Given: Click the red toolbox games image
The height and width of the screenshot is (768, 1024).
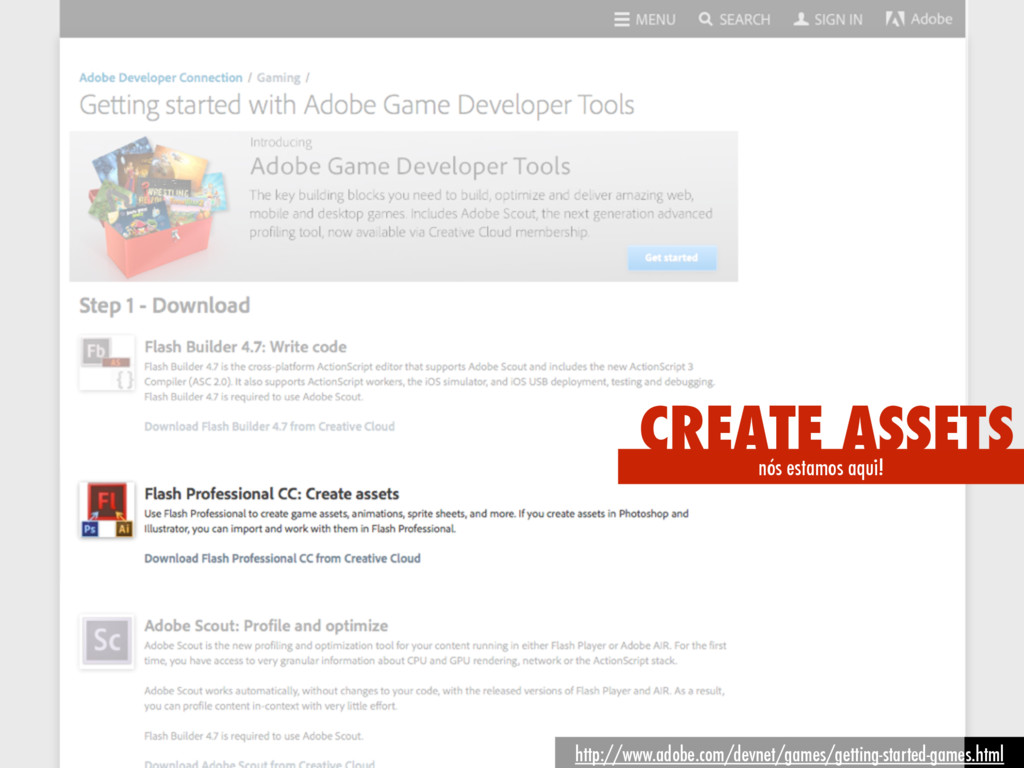Looking at the screenshot, I should click(x=159, y=206).
